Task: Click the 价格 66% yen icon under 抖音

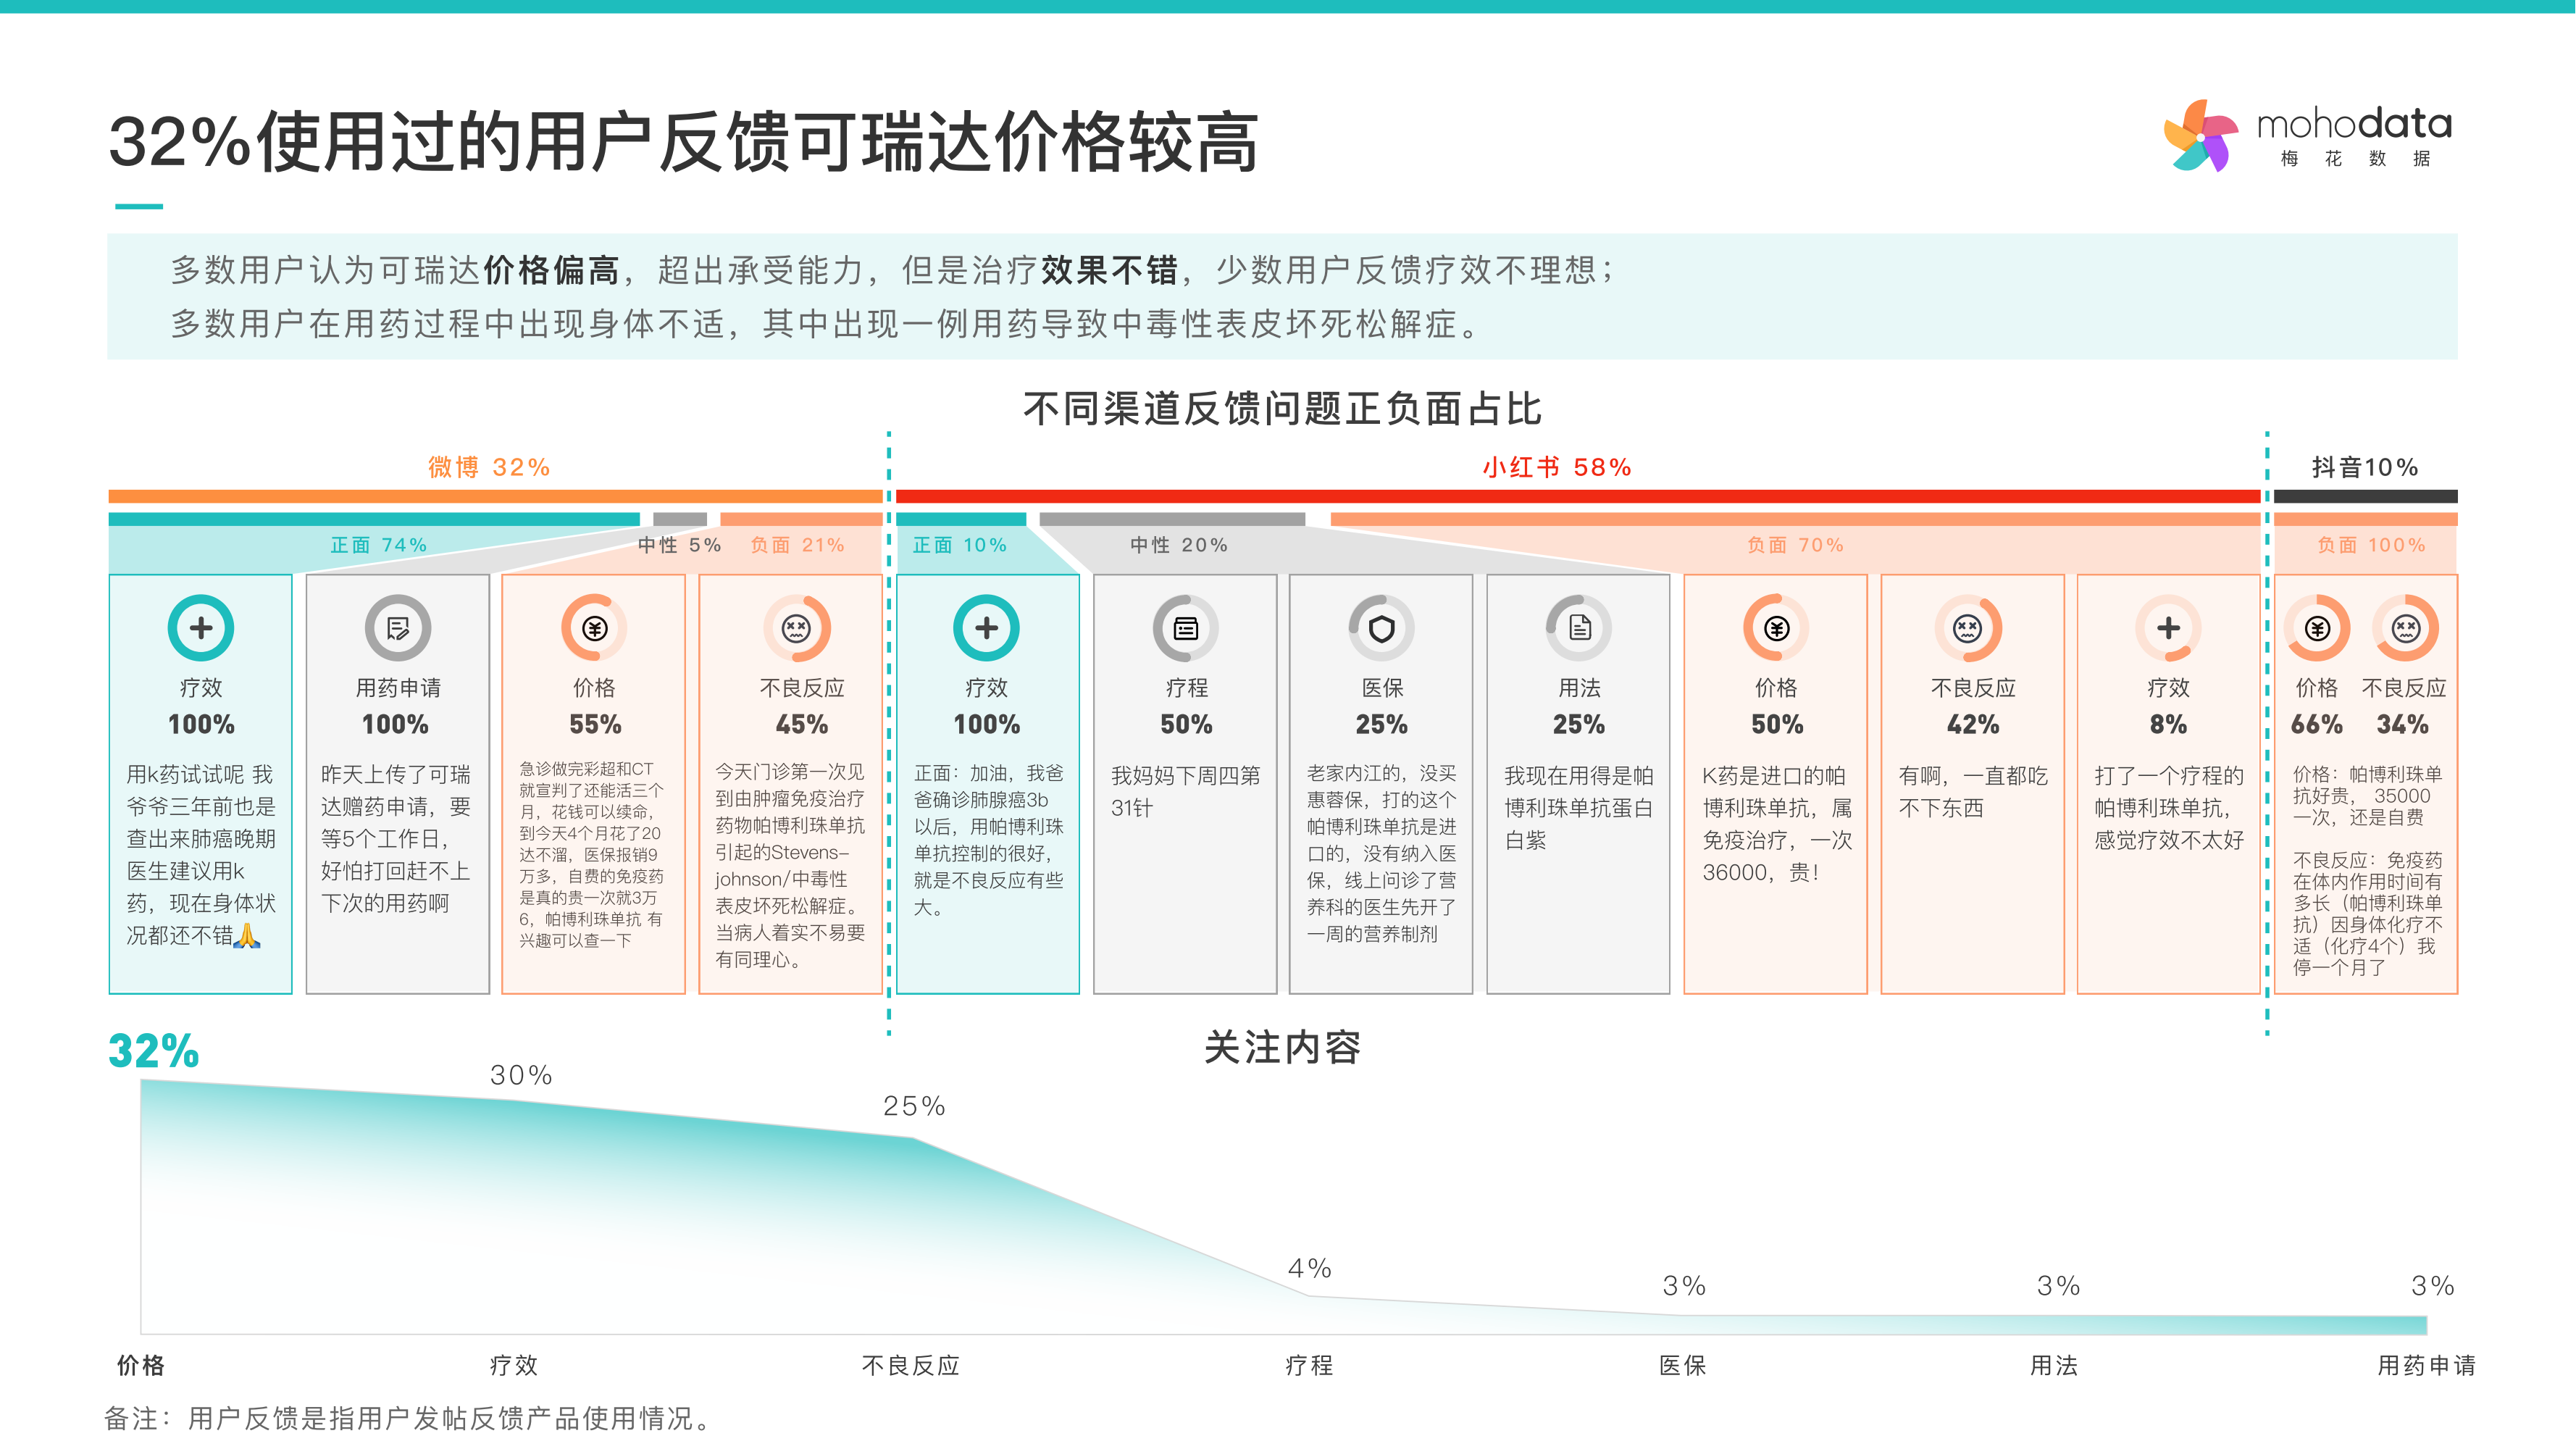Action: coord(2317,628)
